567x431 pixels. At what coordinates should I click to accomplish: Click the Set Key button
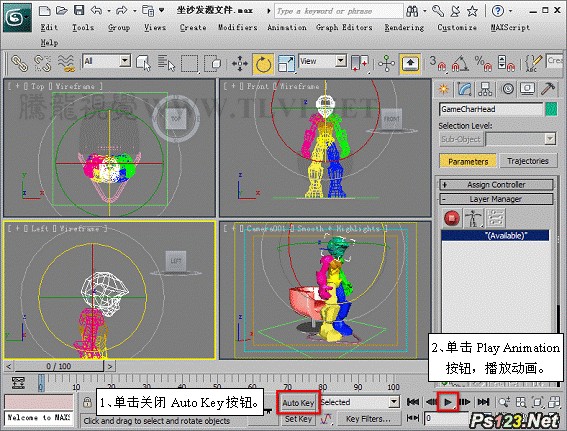click(298, 419)
